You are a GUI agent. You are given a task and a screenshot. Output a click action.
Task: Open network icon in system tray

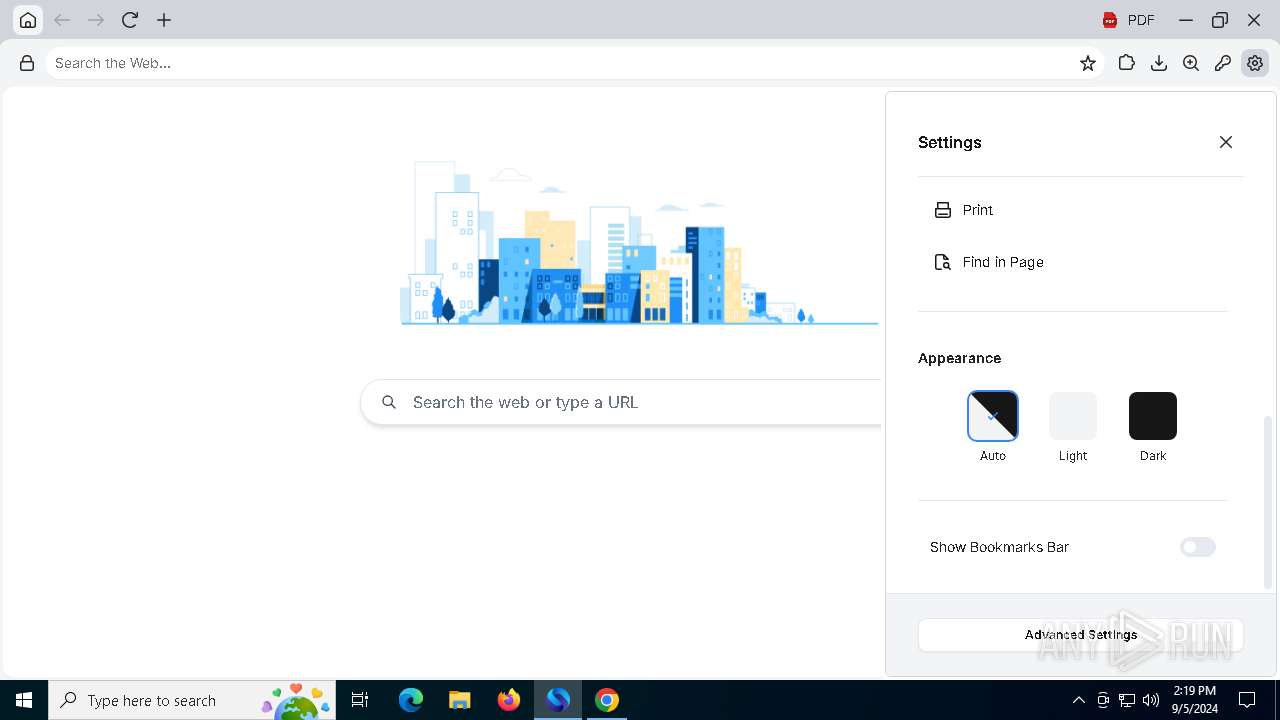(x=1127, y=700)
